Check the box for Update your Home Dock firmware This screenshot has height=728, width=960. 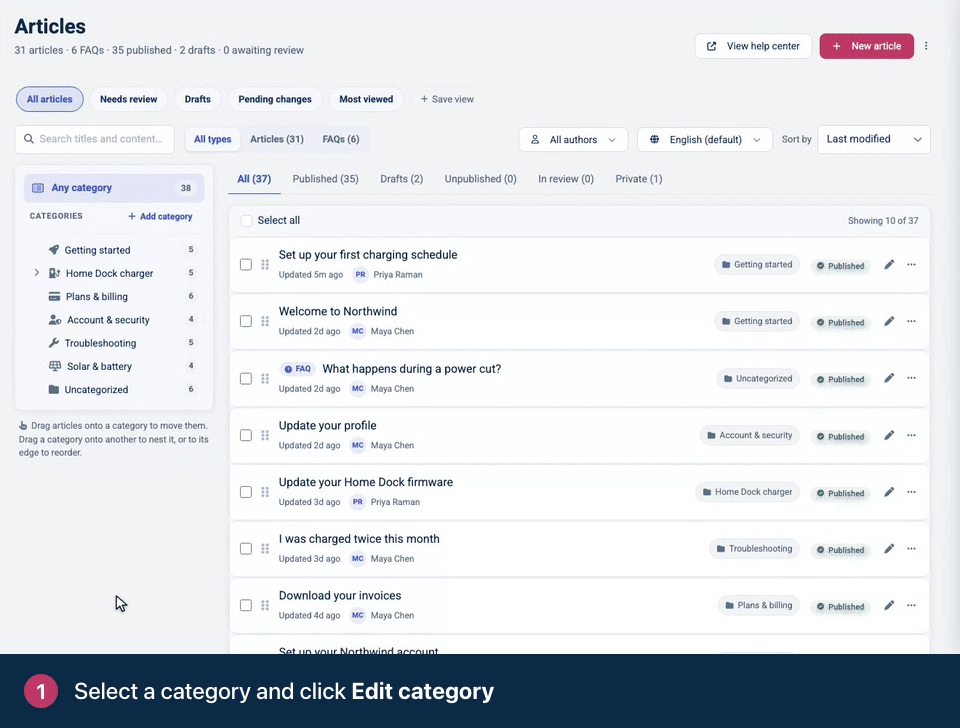coord(246,492)
